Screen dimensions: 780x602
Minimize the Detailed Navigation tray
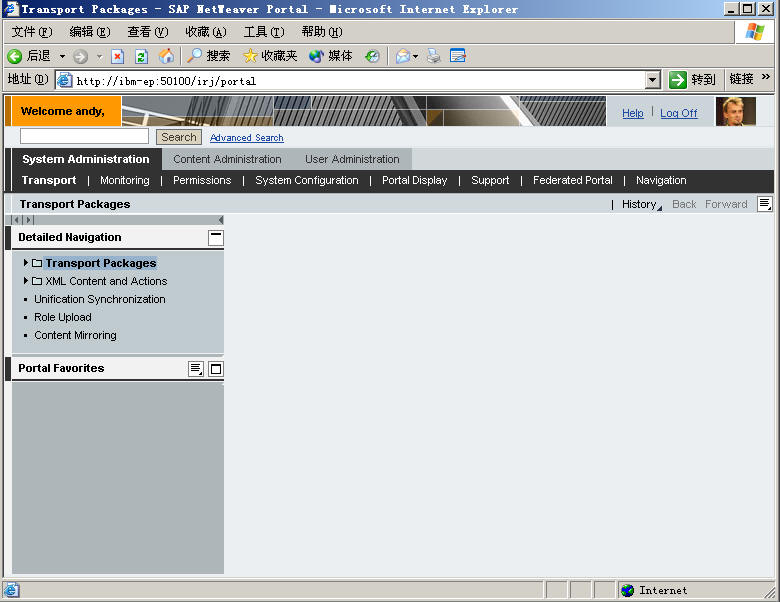[215, 237]
